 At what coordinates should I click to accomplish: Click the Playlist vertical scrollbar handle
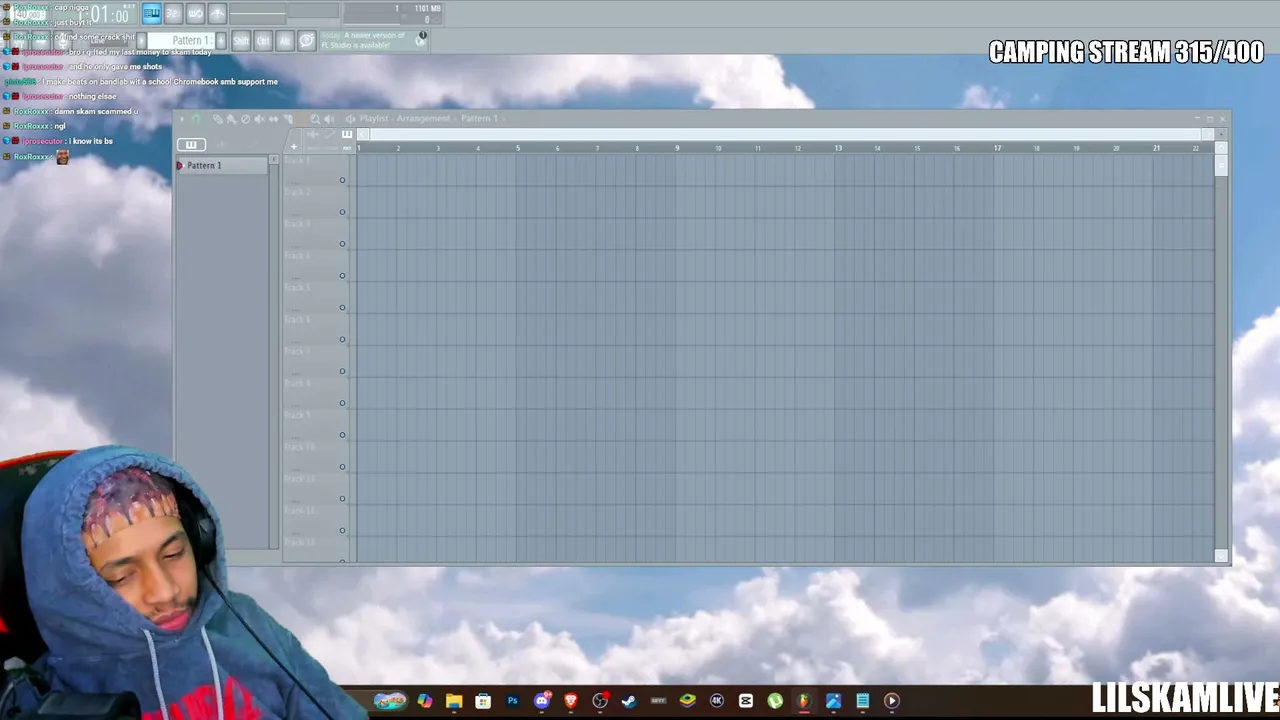(x=1221, y=167)
